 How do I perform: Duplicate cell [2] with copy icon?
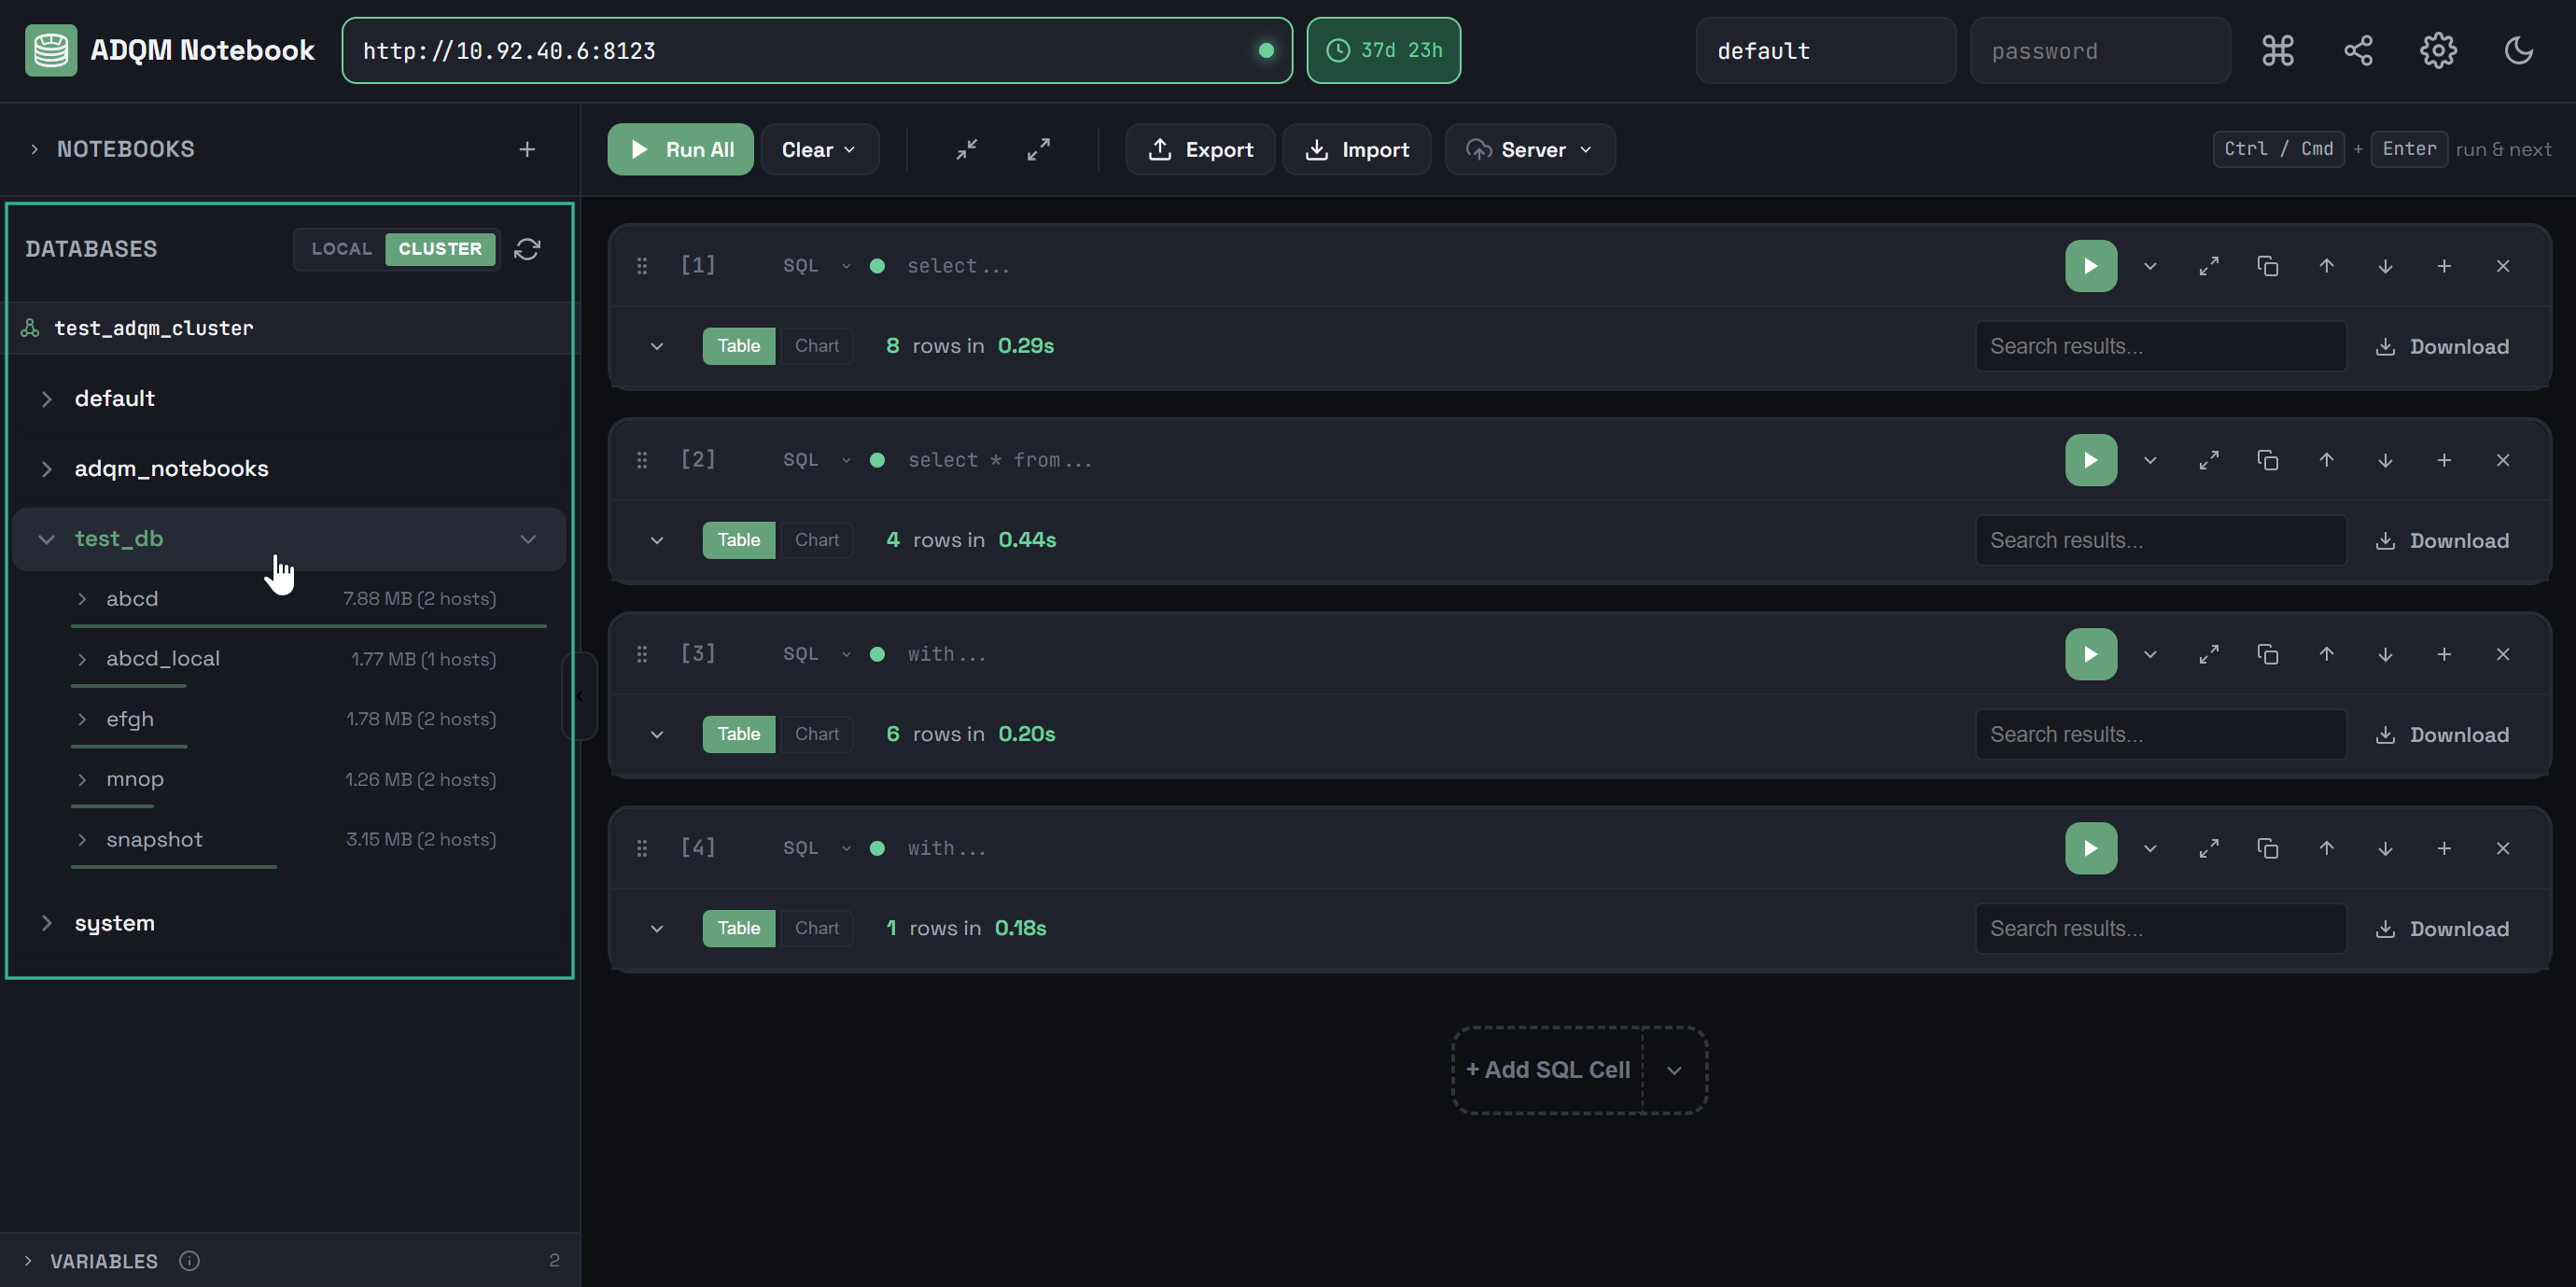click(x=2267, y=460)
